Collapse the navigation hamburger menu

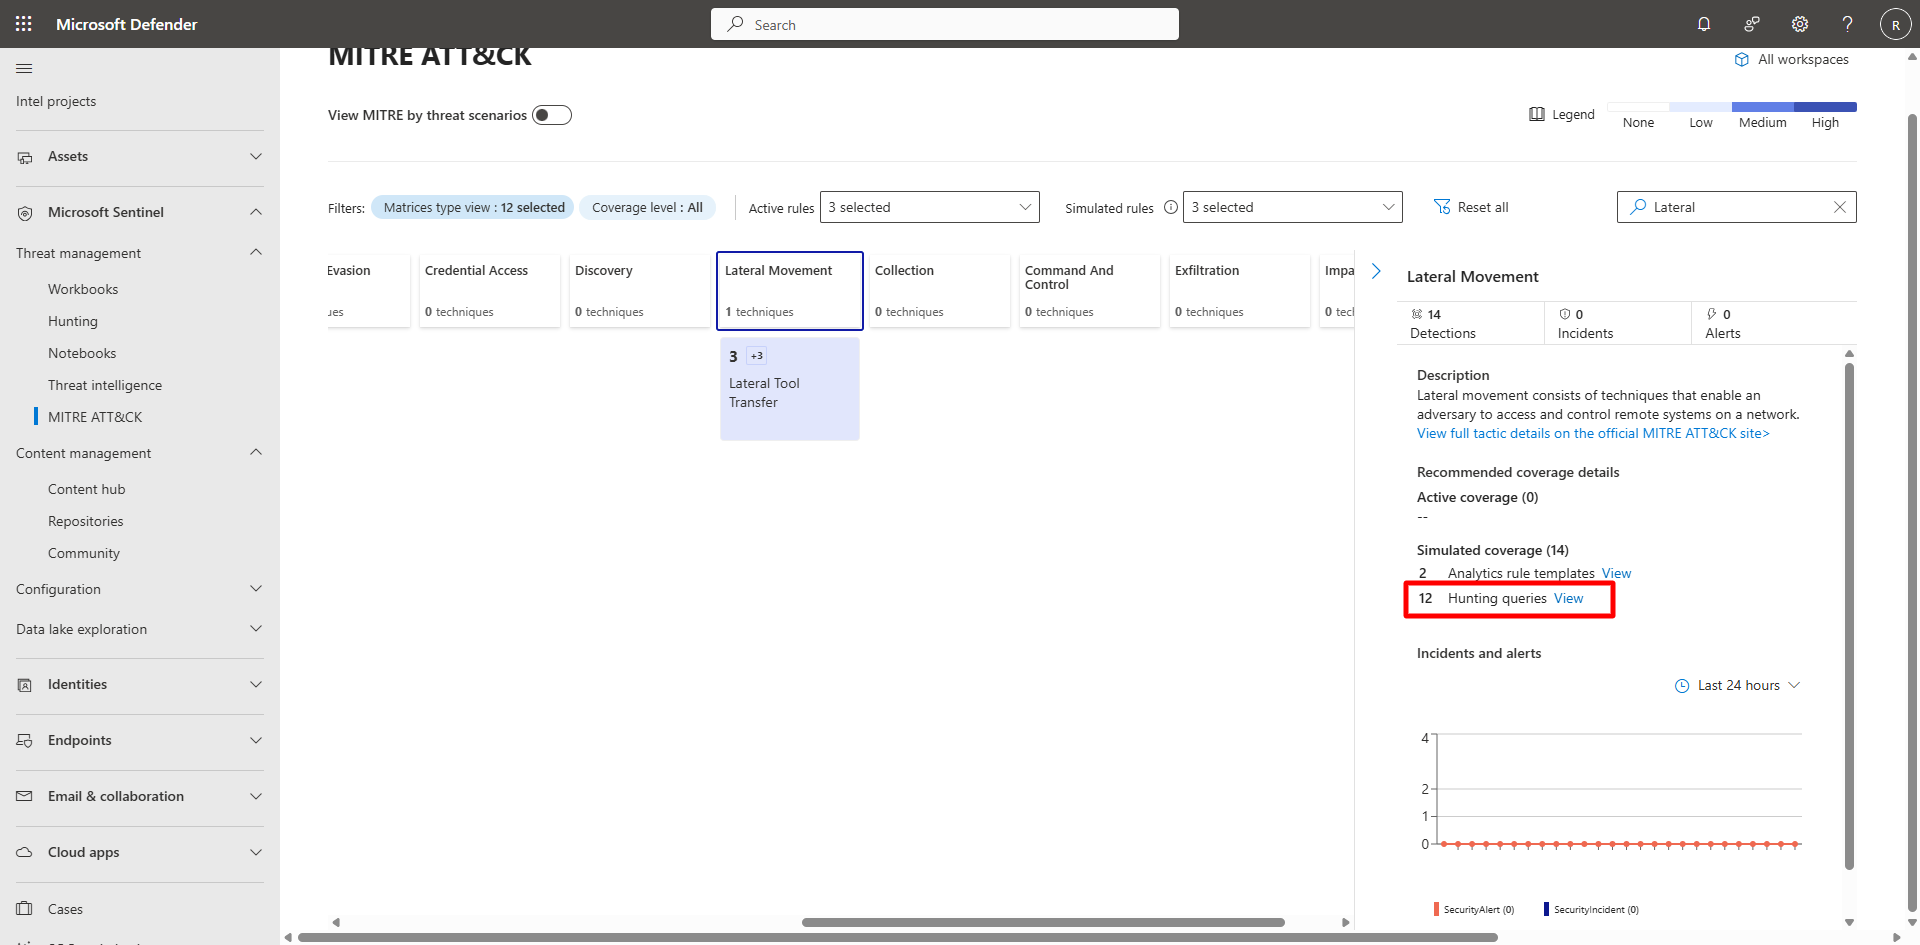[x=25, y=68]
